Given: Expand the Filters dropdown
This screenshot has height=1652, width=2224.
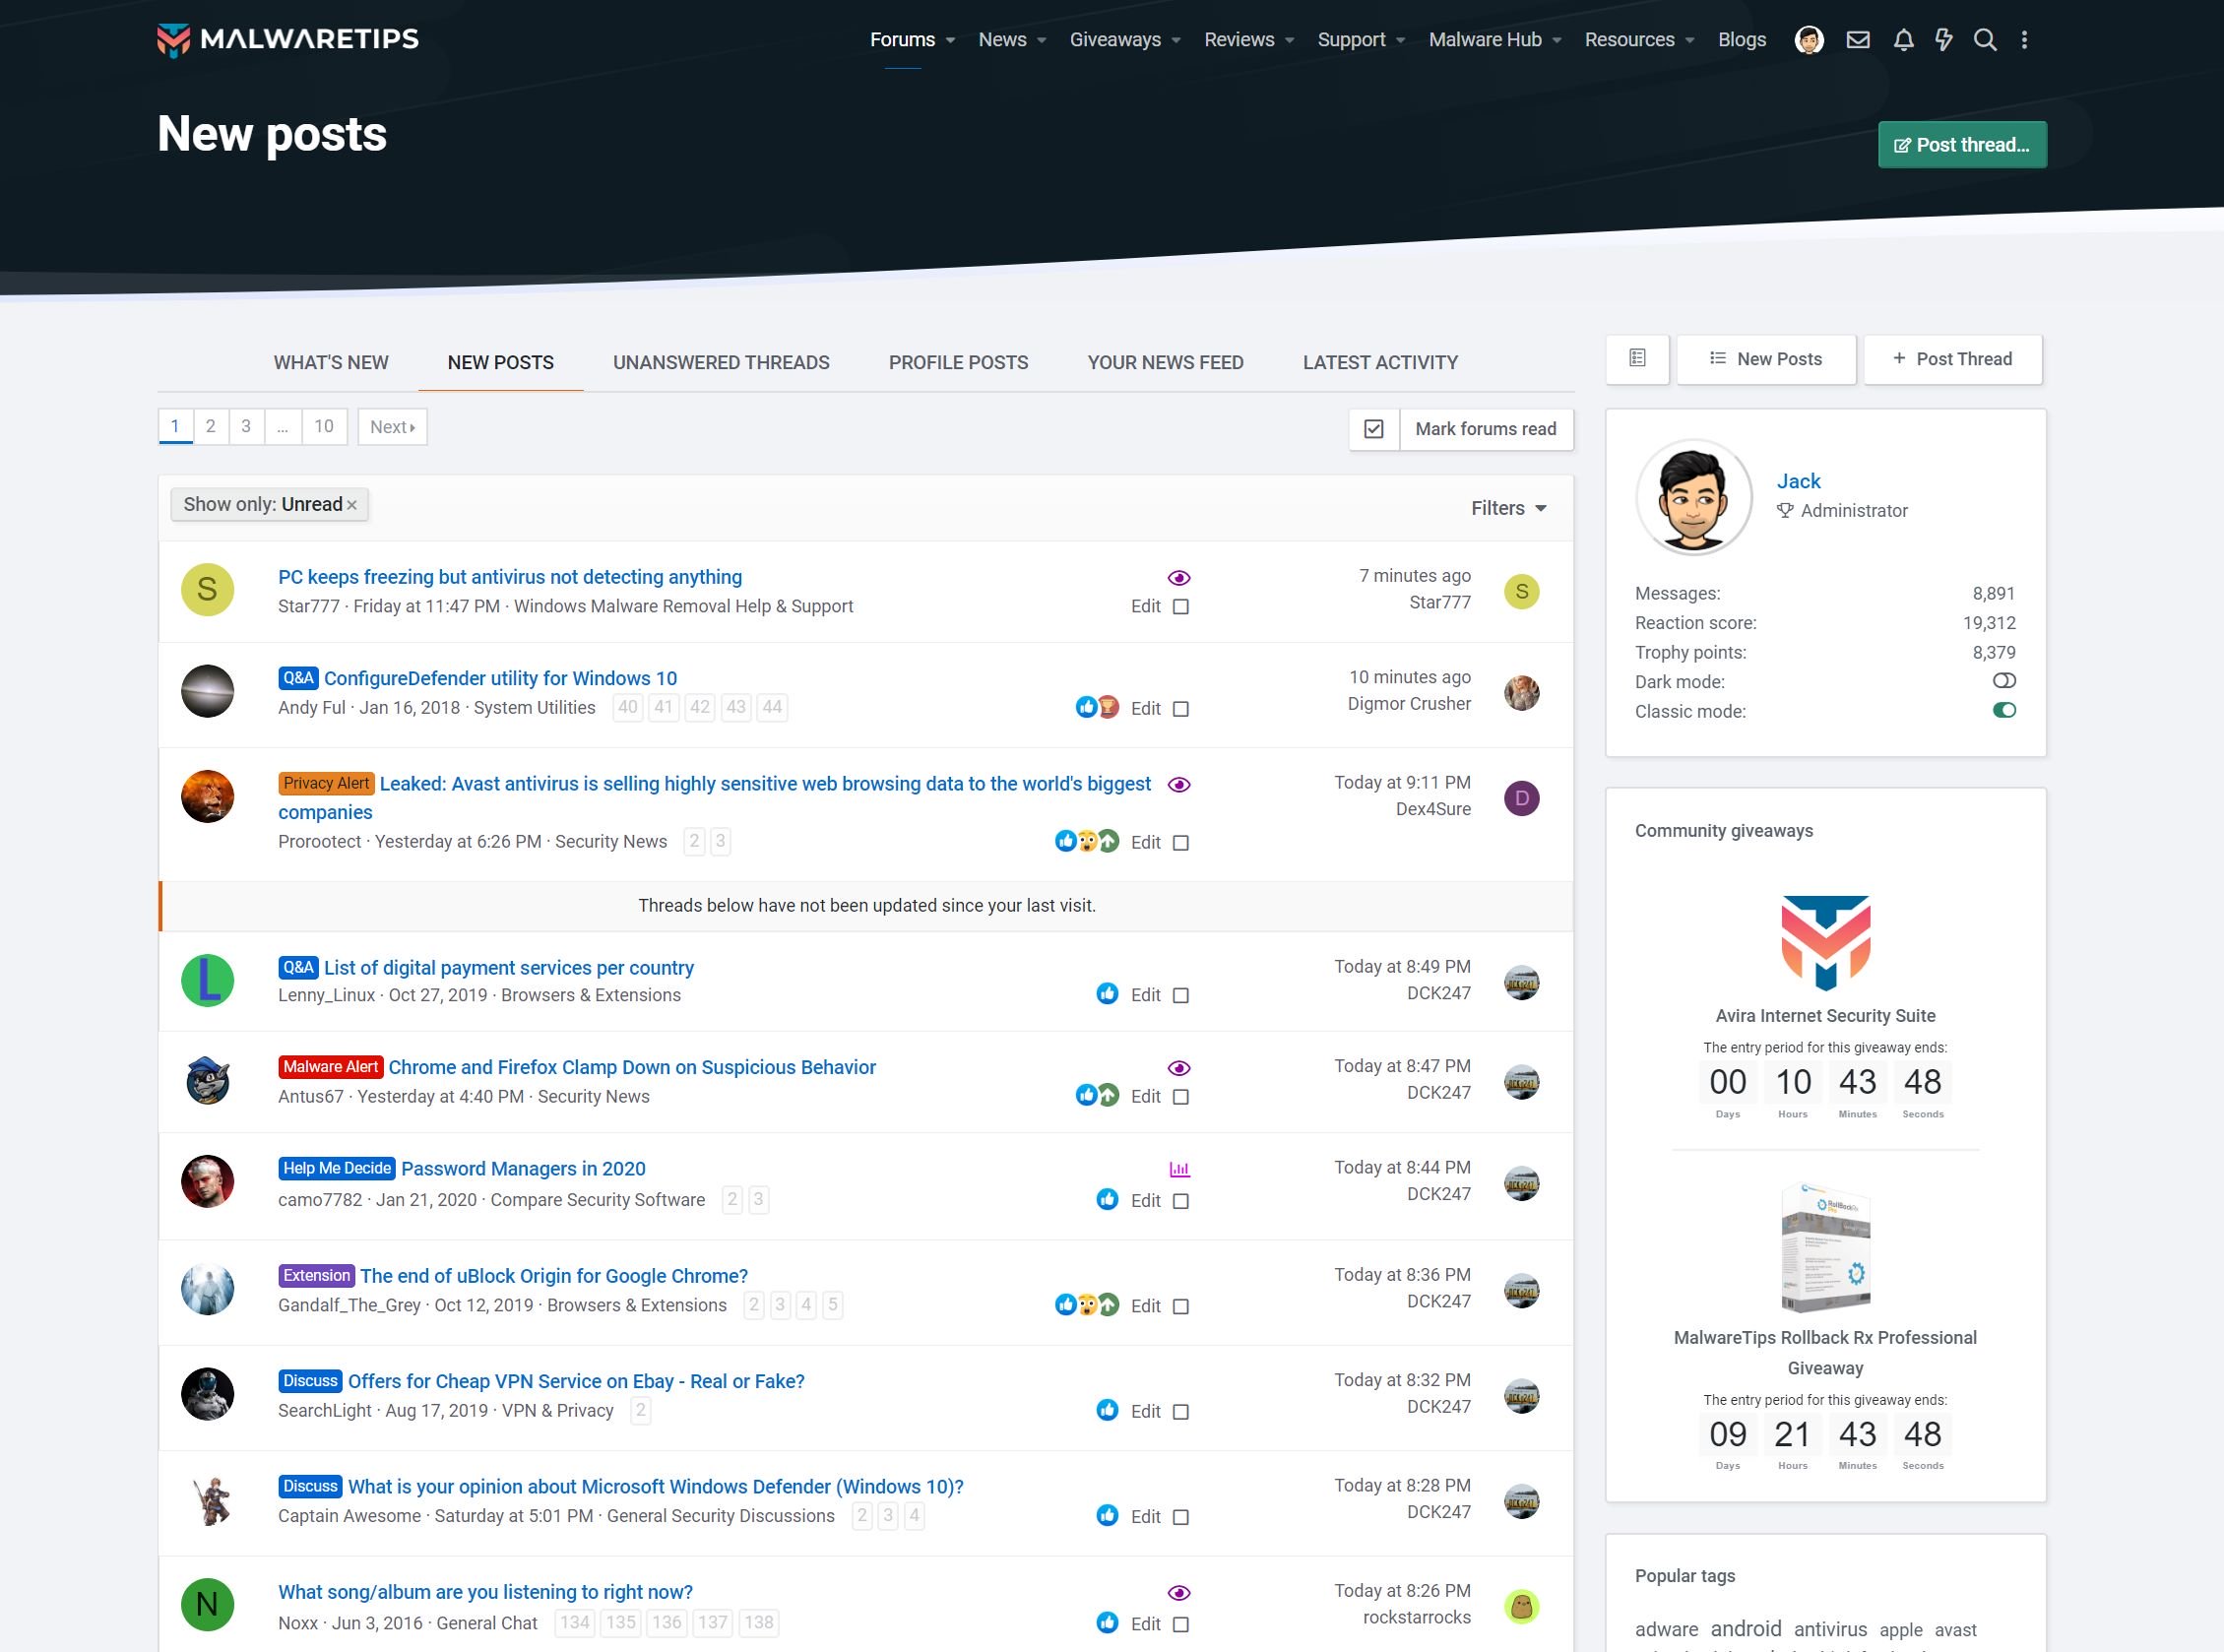Looking at the screenshot, I should coord(1508,508).
